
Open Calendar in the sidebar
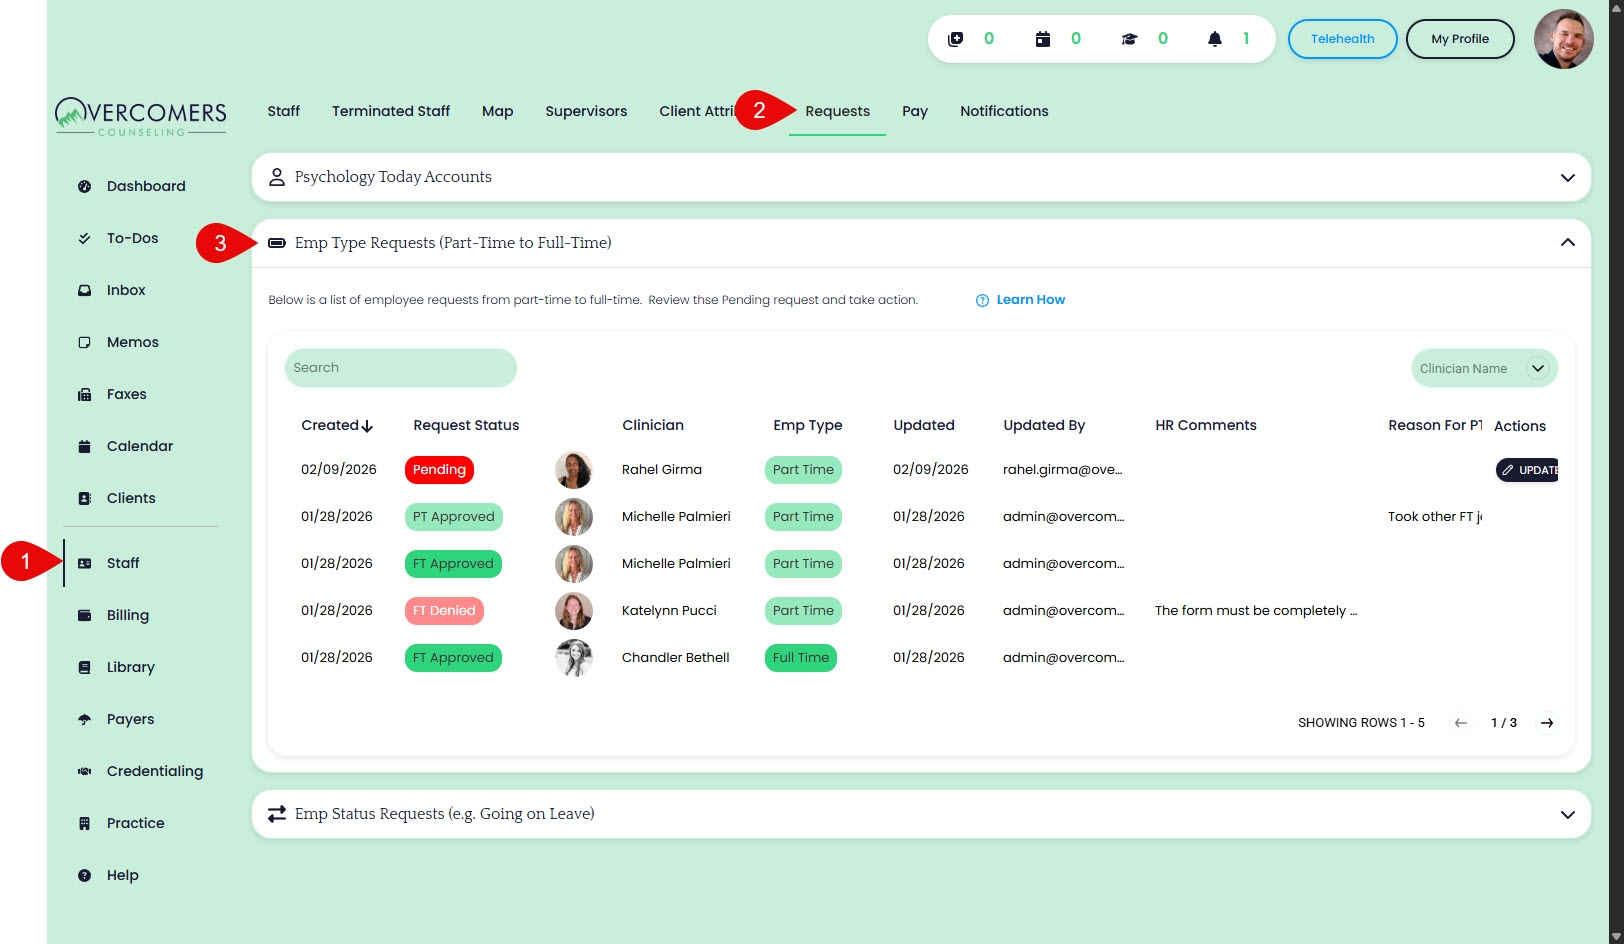(139, 446)
